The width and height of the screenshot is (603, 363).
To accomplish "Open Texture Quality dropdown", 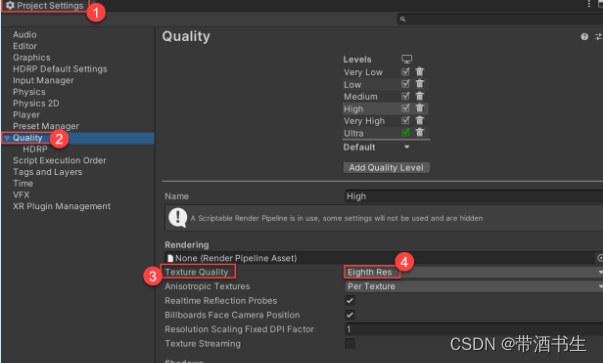I will click(x=473, y=272).
